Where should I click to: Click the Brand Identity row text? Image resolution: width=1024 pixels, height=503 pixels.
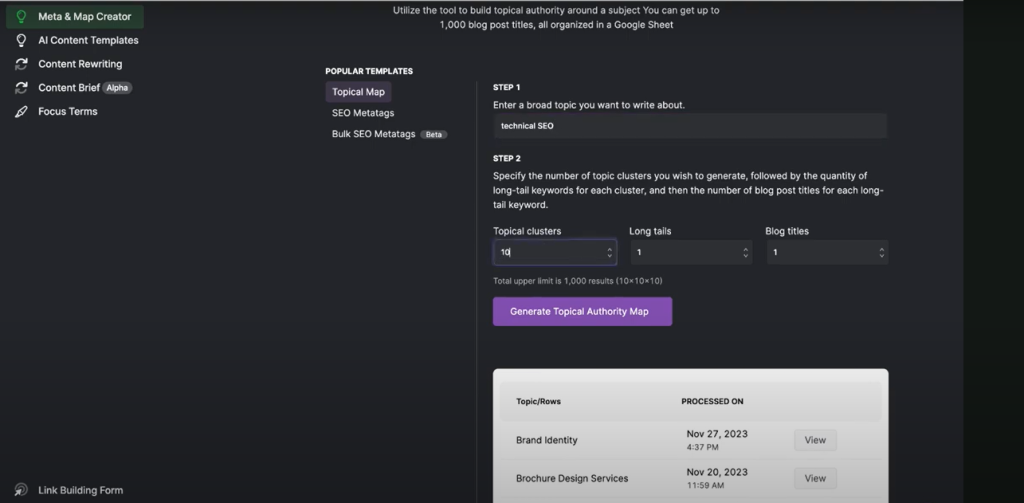[547, 440]
